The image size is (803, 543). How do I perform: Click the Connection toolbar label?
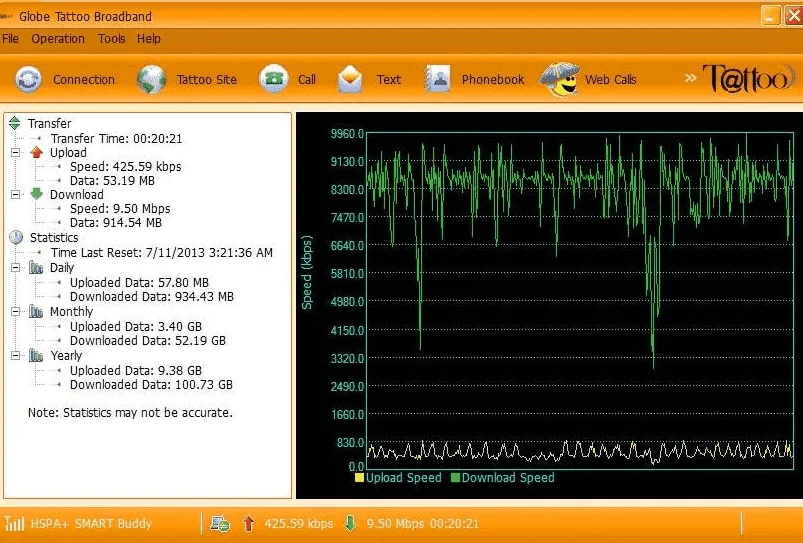(84, 79)
